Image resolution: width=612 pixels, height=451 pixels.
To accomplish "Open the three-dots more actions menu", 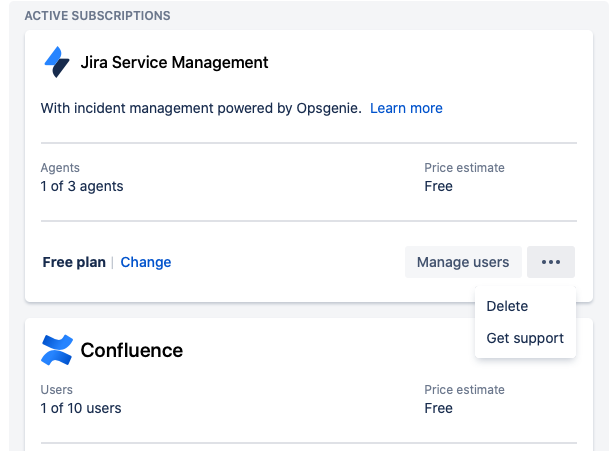I will pyautogui.click(x=551, y=262).
